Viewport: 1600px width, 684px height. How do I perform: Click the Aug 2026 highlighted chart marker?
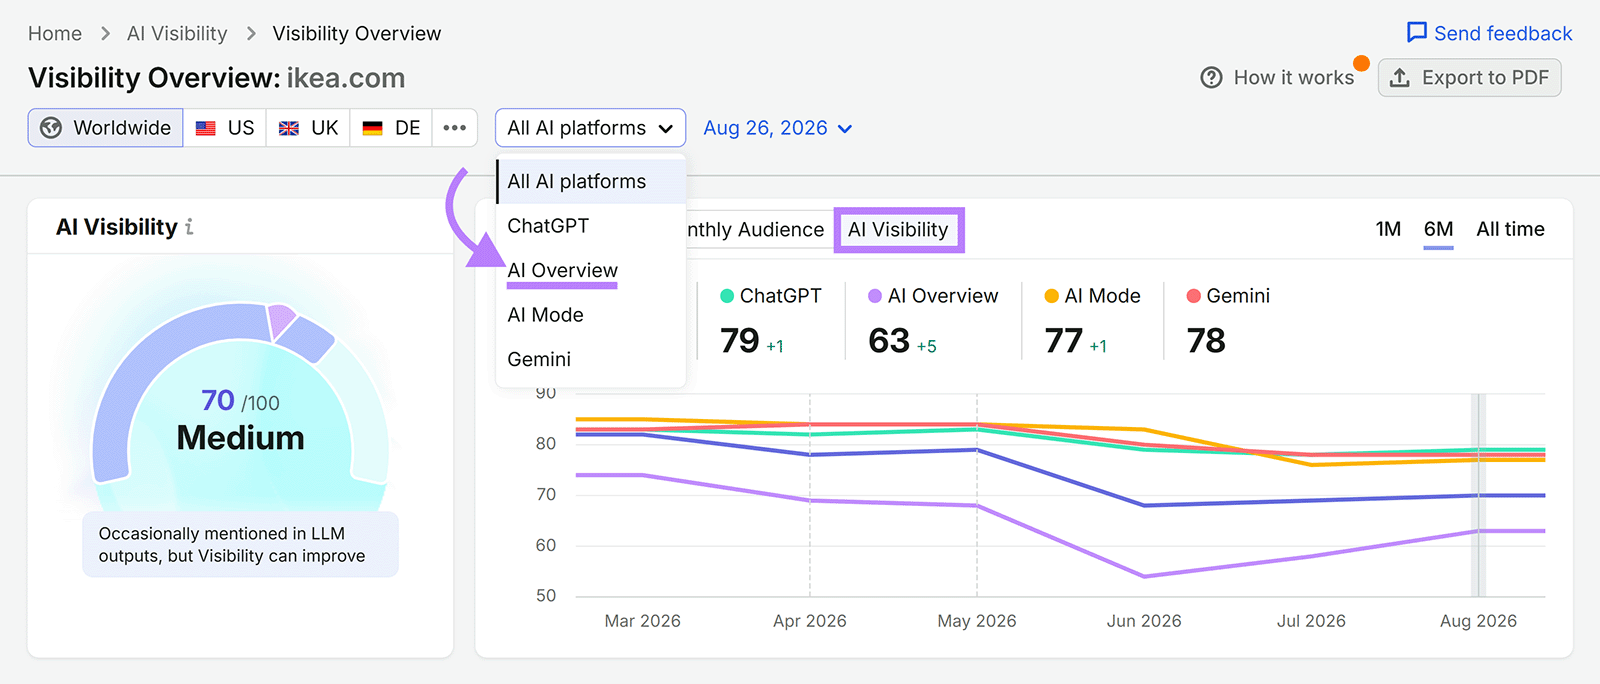(x=1478, y=495)
